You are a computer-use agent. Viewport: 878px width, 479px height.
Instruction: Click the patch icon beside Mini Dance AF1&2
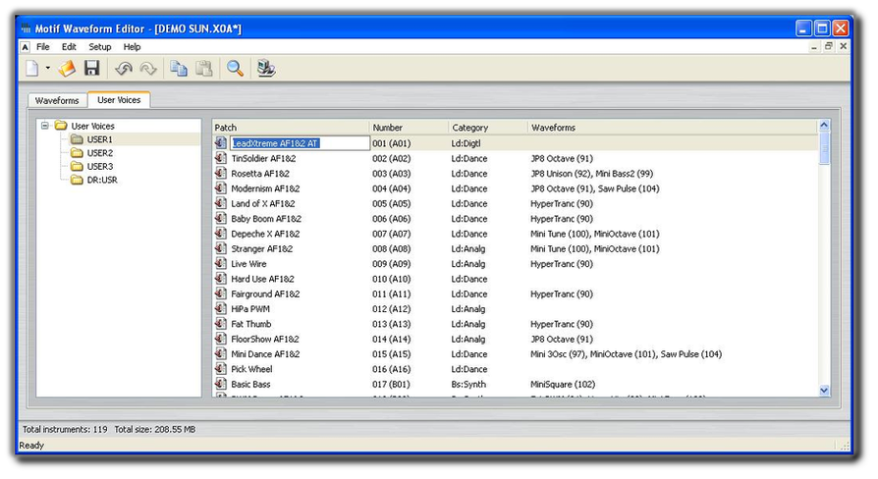221,354
